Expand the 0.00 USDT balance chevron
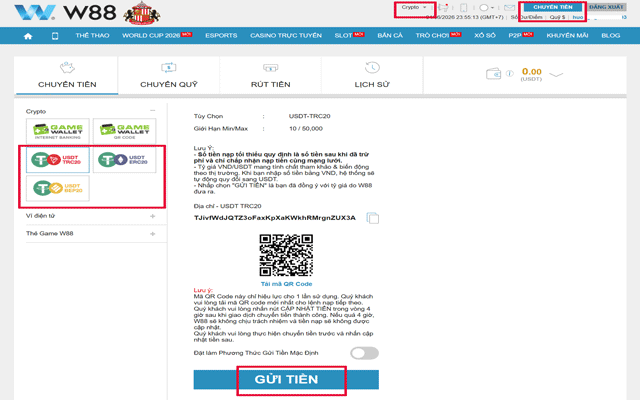This screenshot has height=400, width=640. pos(556,74)
